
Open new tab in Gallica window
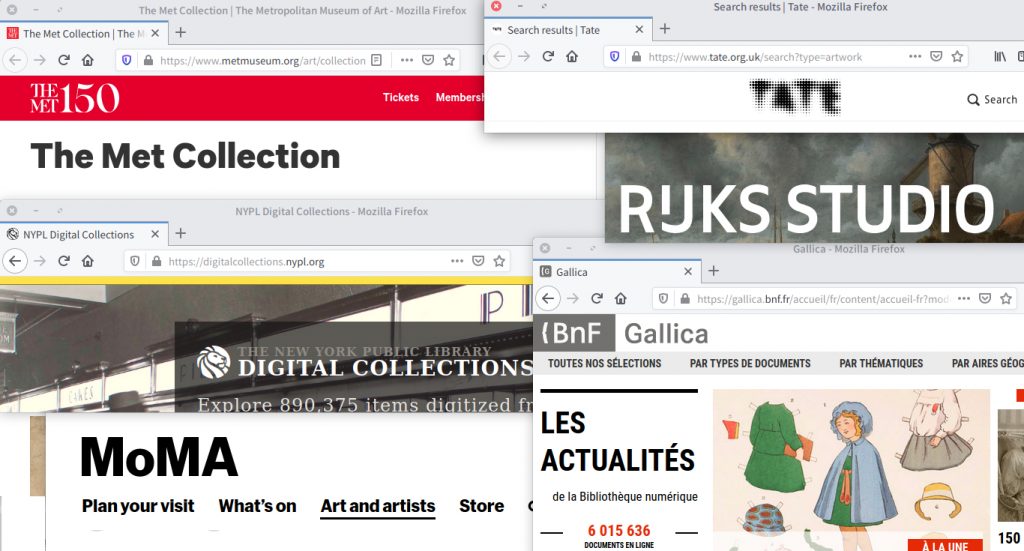click(x=714, y=271)
